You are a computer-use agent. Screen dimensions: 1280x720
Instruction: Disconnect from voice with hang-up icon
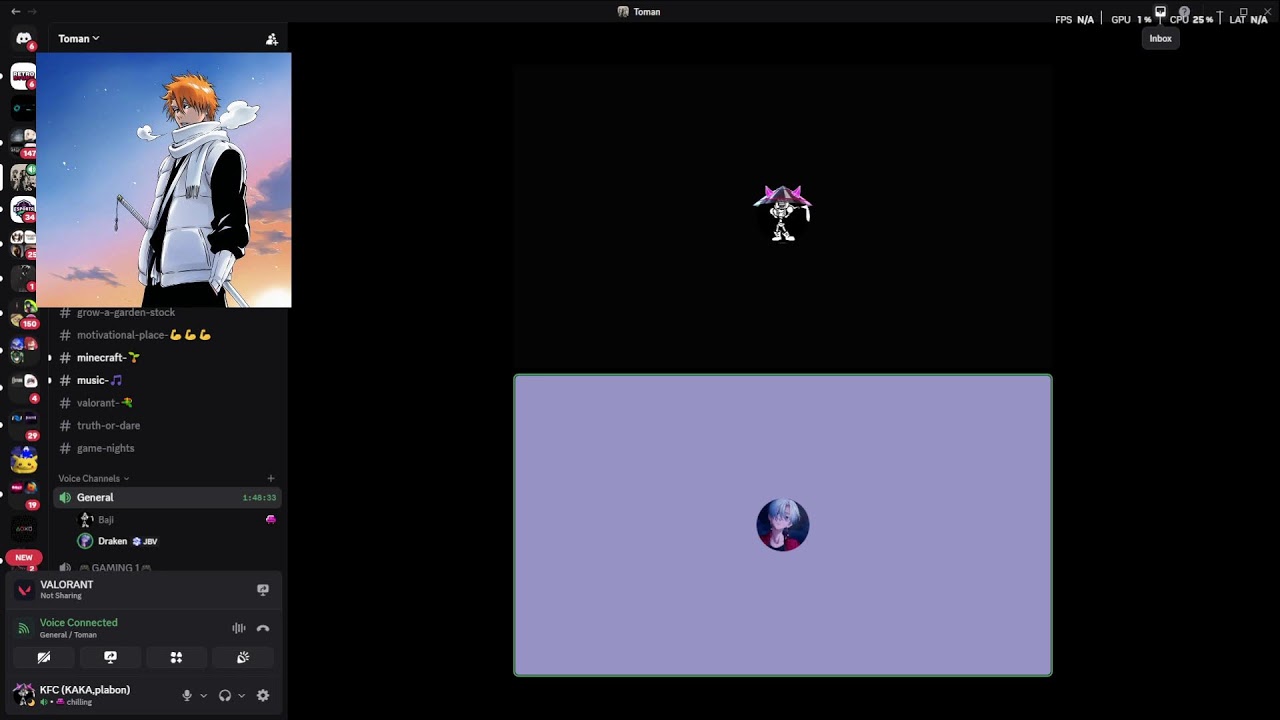(263, 628)
